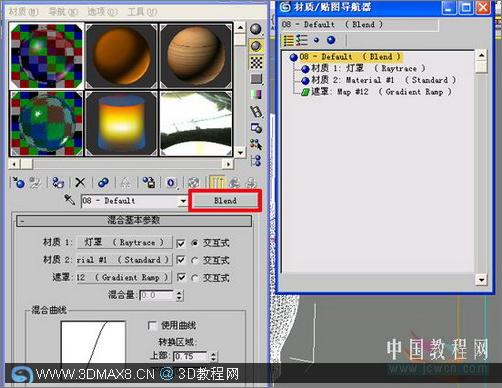The height and width of the screenshot is (388, 502).
Task: Switch navigator to View List plus Icons mode
Action: (x=302, y=40)
